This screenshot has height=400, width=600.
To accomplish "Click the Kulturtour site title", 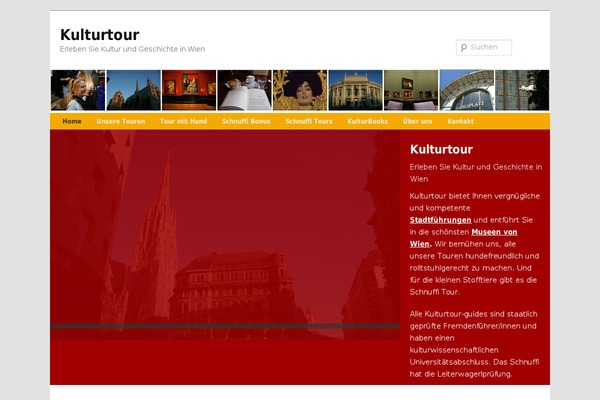I will [x=99, y=35].
